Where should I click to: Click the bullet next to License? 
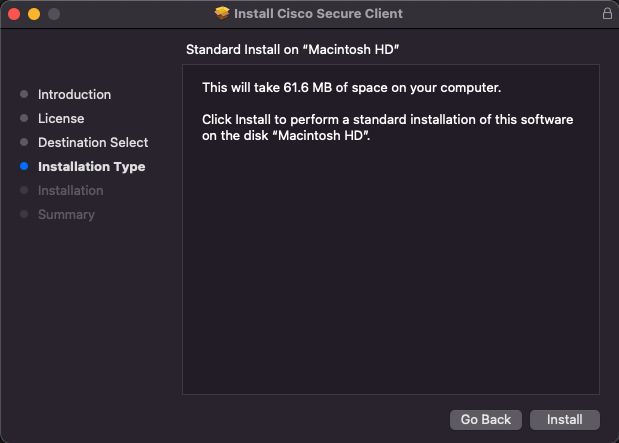tap(24, 119)
